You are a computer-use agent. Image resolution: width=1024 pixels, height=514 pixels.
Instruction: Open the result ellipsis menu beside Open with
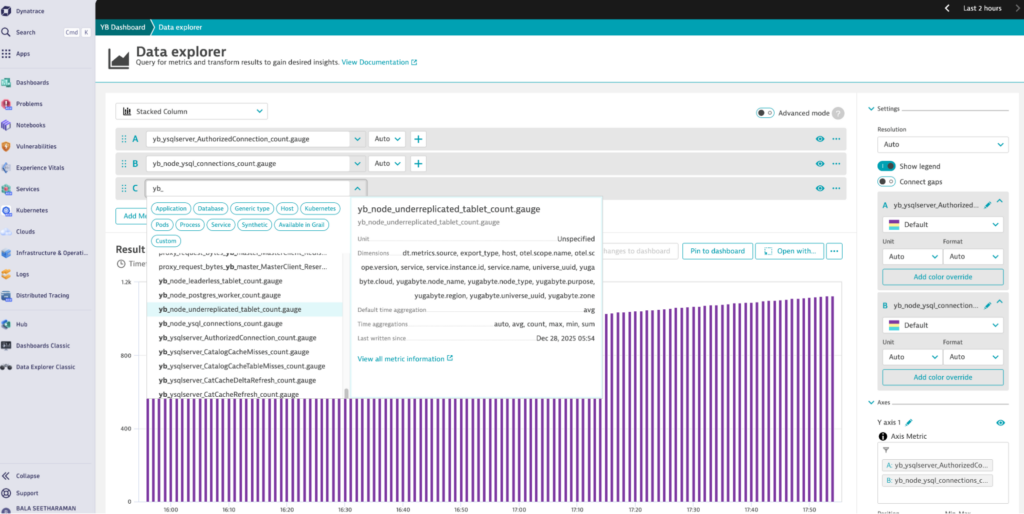834,251
